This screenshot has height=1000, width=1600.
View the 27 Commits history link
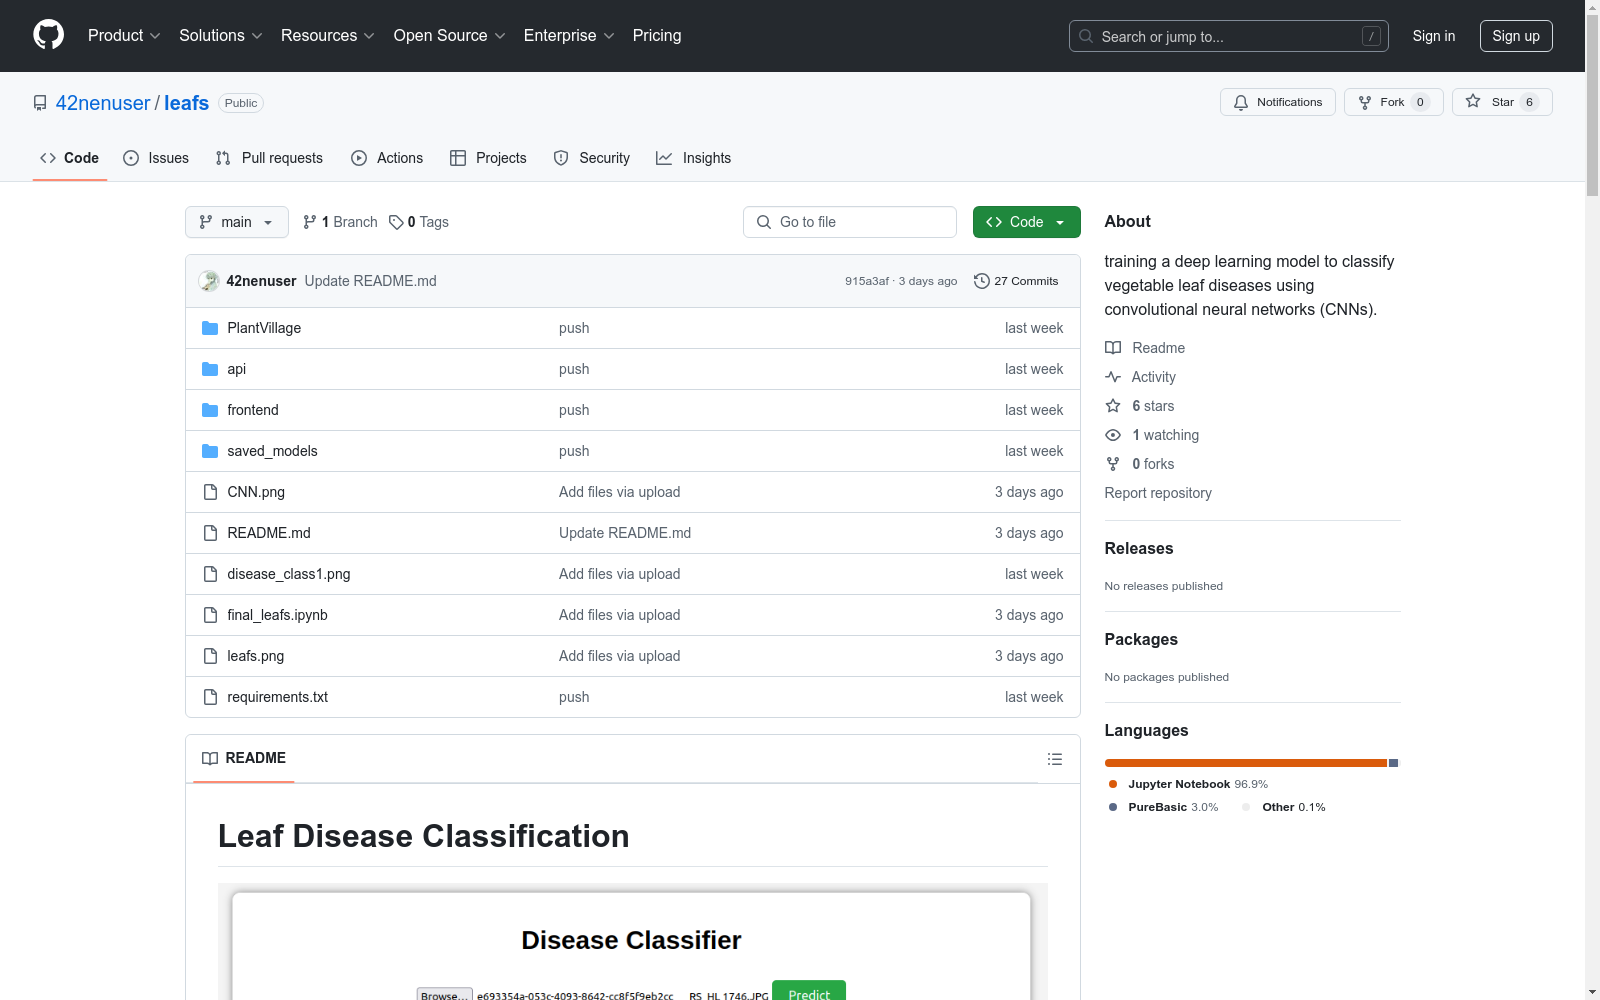[1016, 281]
